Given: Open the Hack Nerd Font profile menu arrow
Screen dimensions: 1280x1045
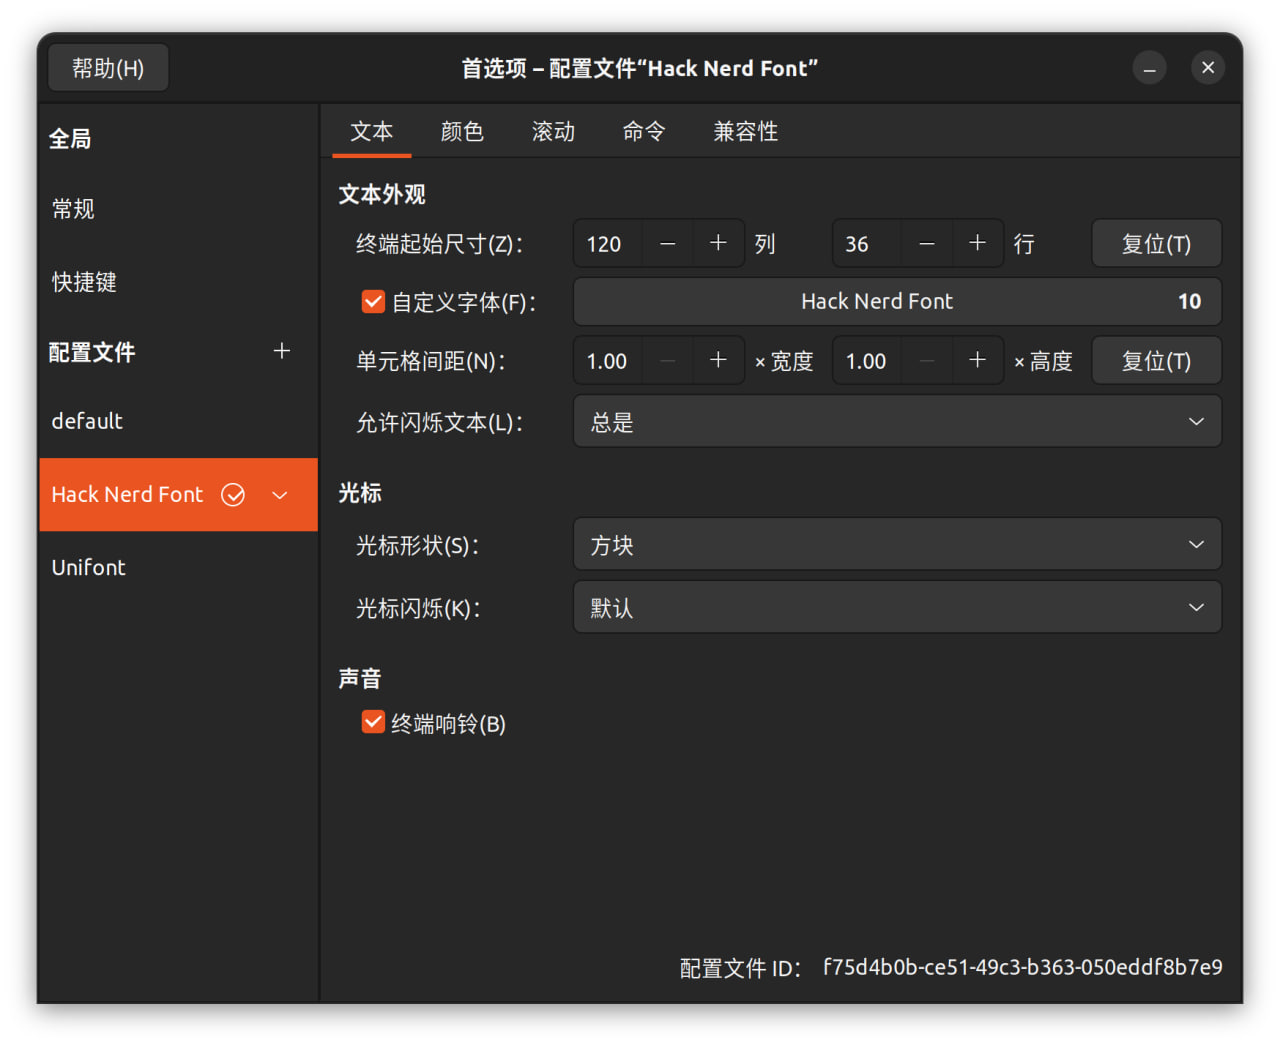Looking at the screenshot, I should click(280, 495).
